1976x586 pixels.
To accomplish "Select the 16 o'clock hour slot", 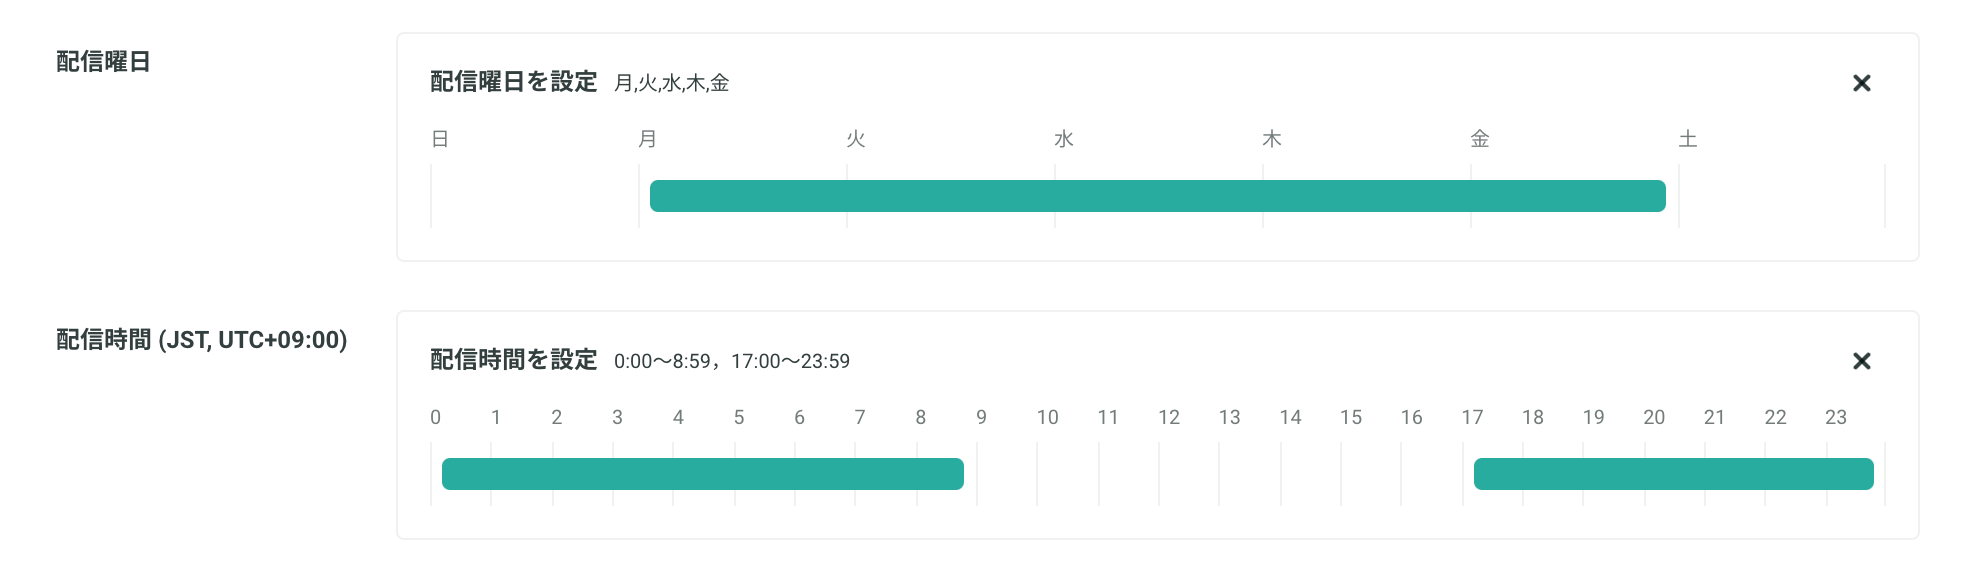I will pos(1432,474).
